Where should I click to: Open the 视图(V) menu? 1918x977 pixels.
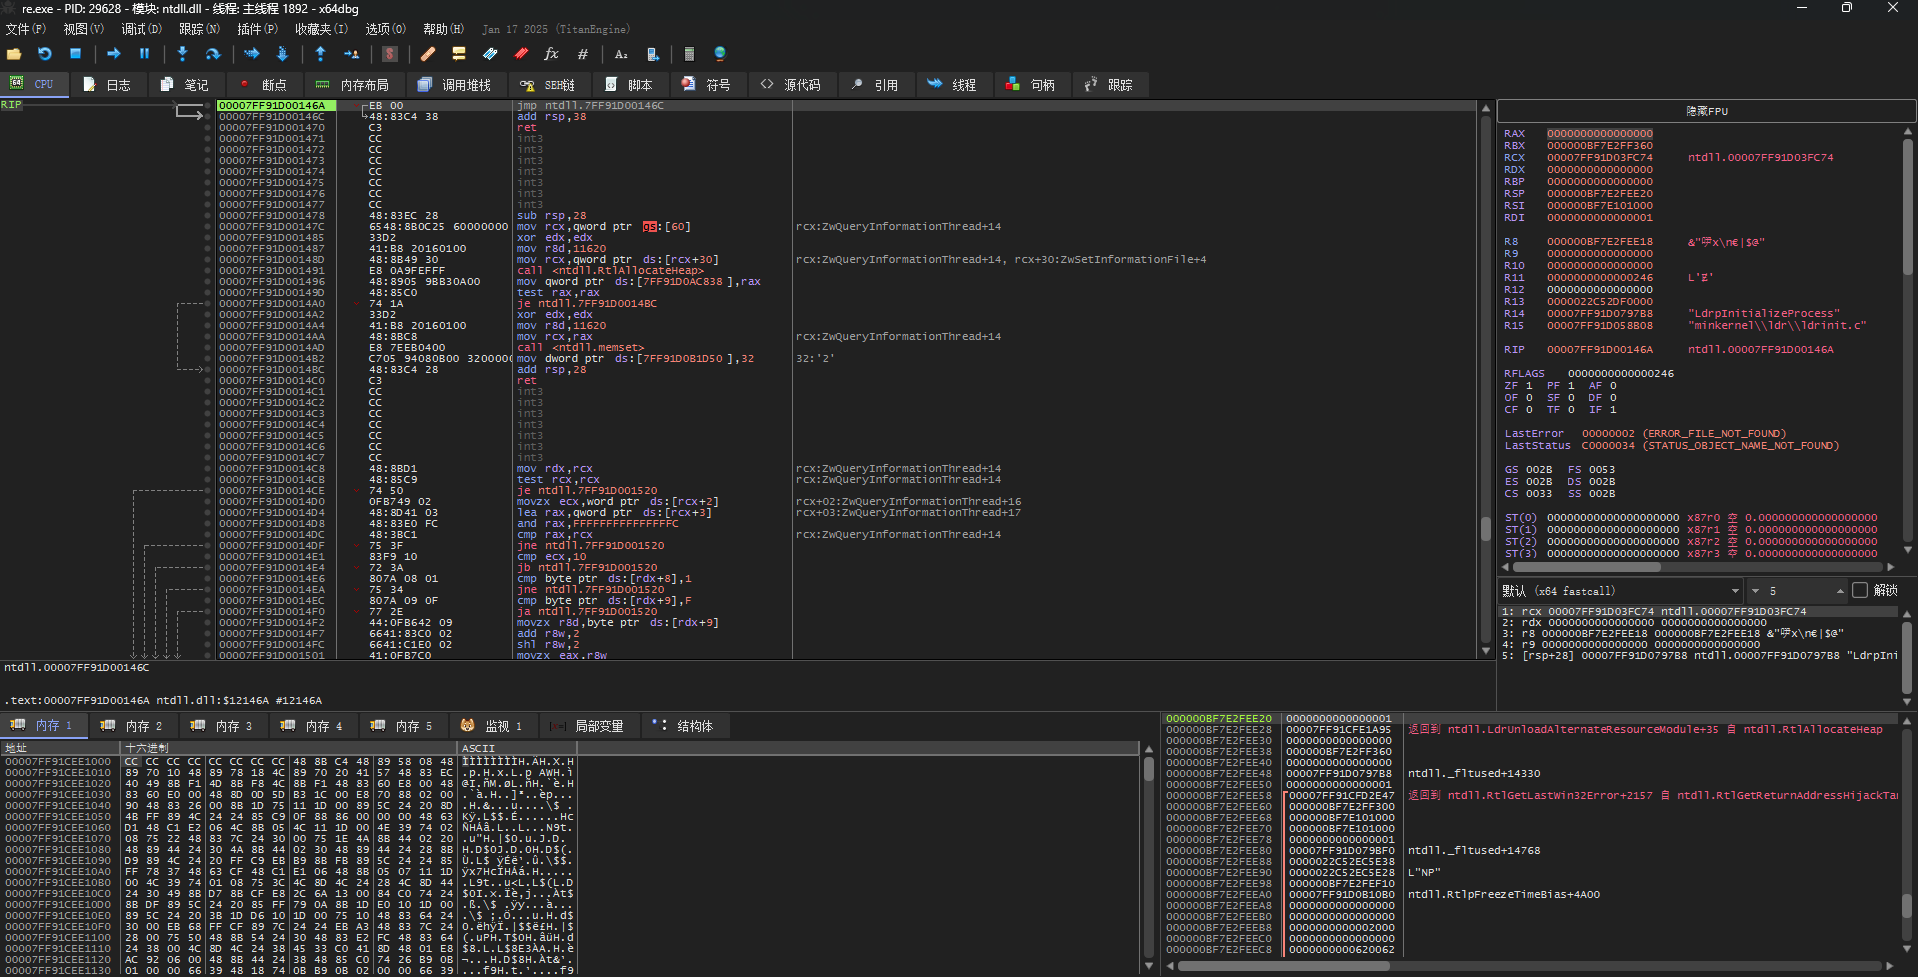point(84,29)
